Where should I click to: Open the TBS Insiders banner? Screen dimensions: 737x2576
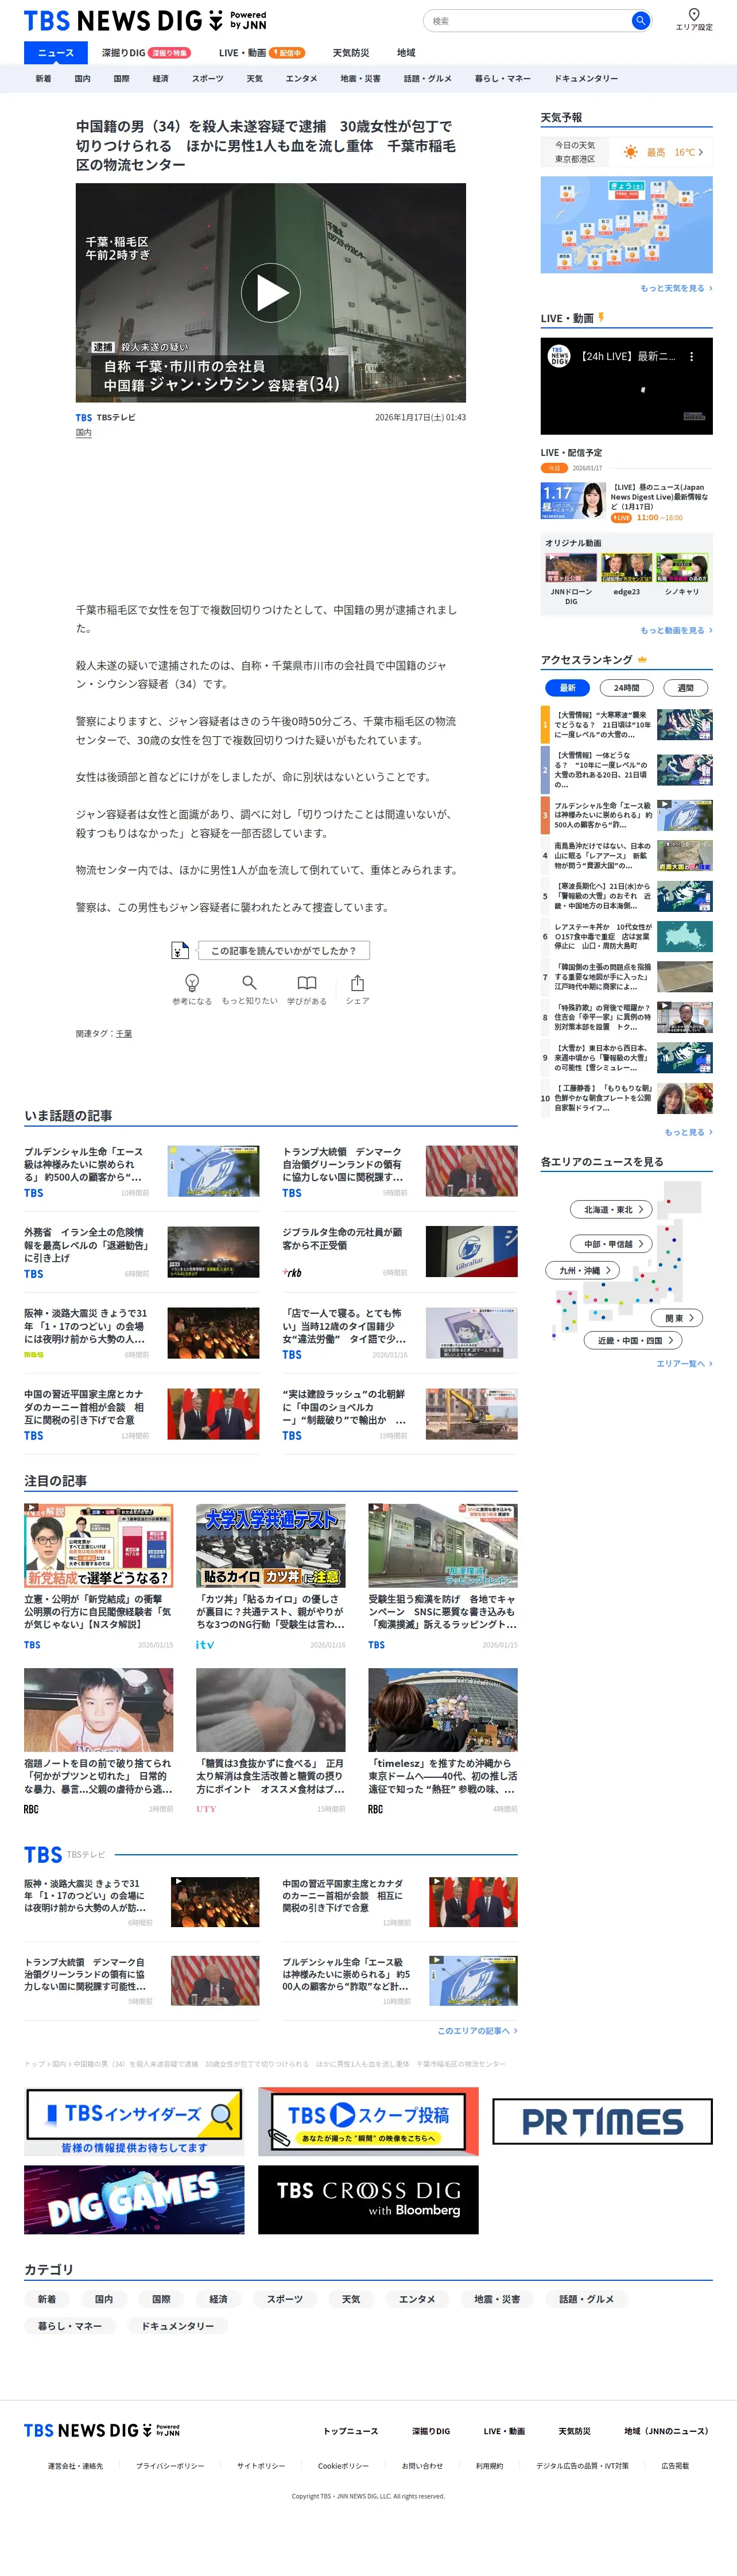coord(134,2121)
